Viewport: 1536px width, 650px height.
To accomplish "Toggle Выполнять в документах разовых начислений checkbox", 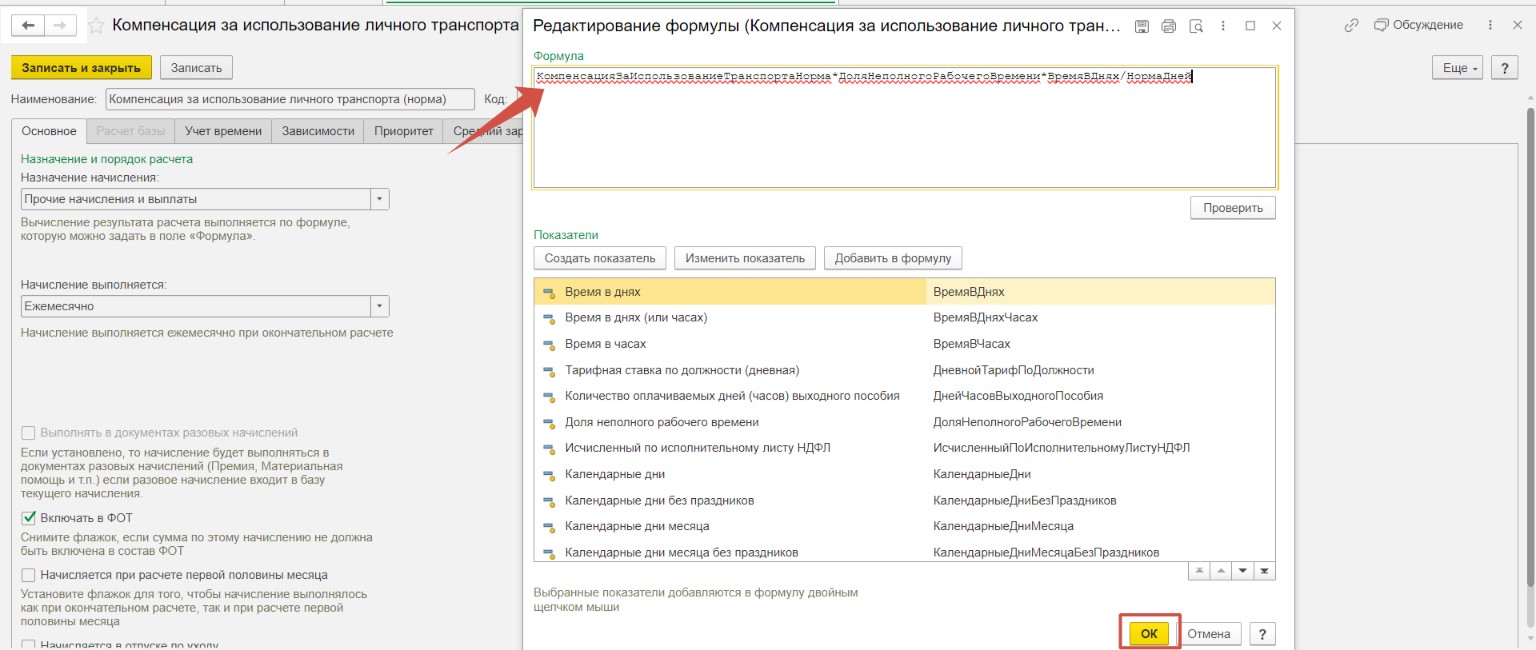I will (29, 433).
